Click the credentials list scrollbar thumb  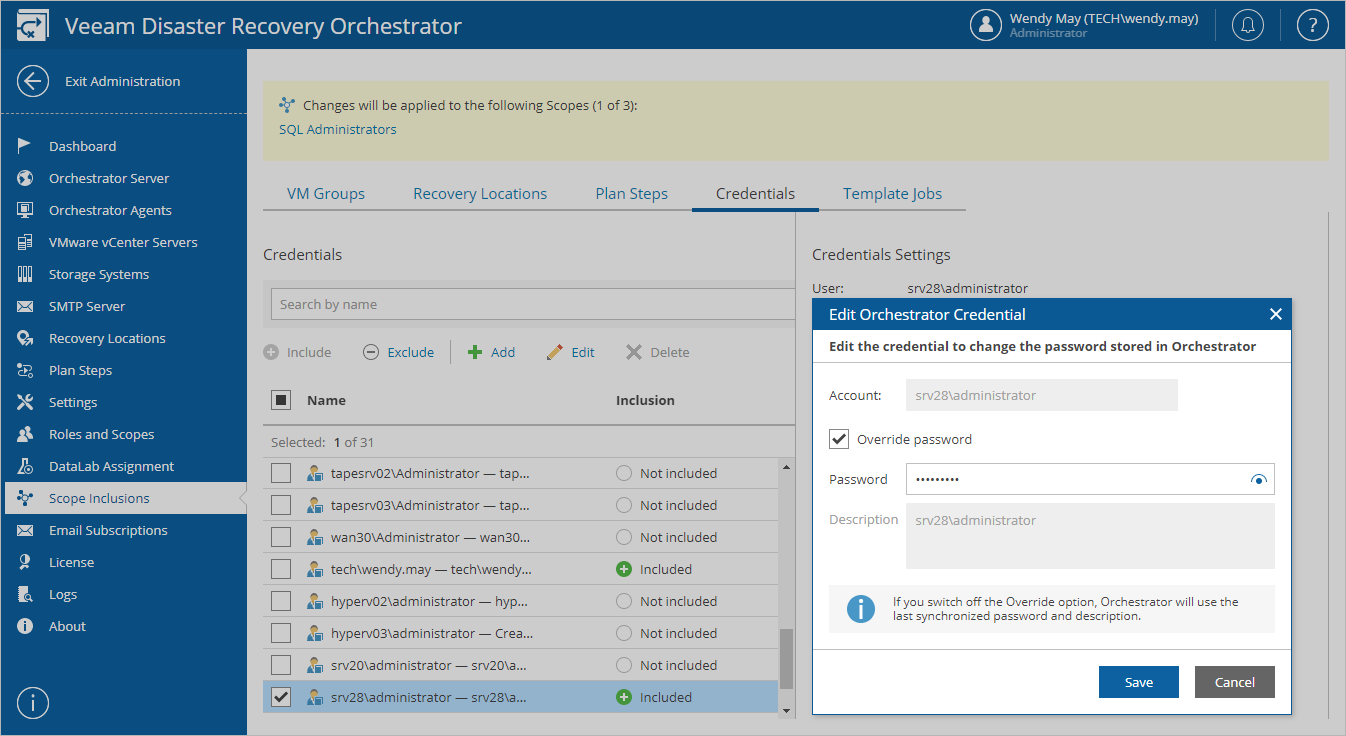(x=786, y=659)
